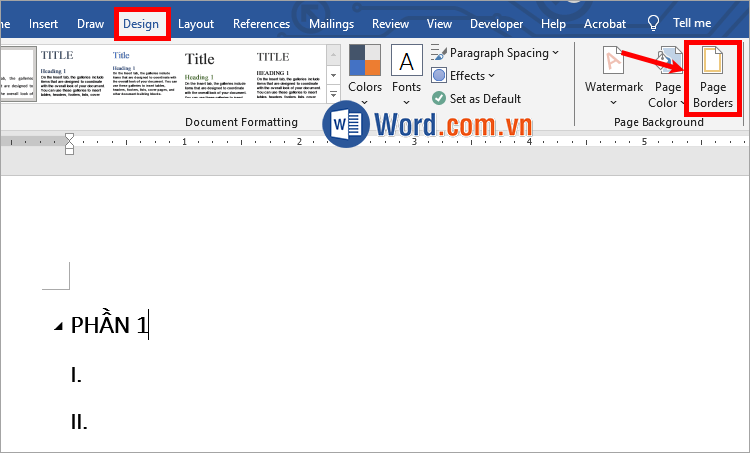Viewport: 750px width, 453px height.
Task: Apply the first TITLE style set thumbnail
Action: (x=71, y=74)
